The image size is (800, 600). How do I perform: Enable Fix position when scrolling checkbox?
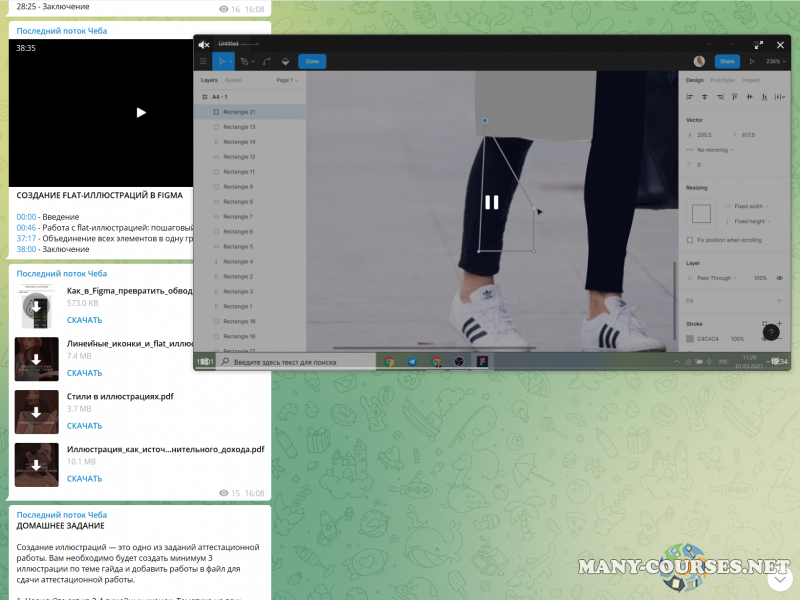click(690, 240)
